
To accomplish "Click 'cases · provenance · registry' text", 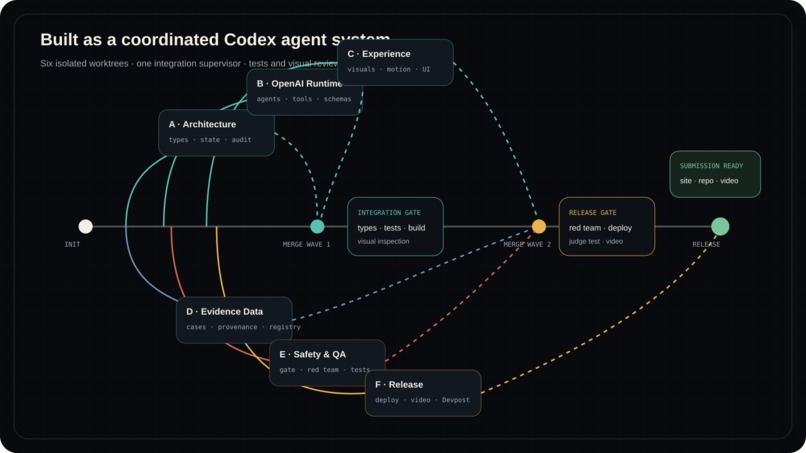I will [x=243, y=327].
